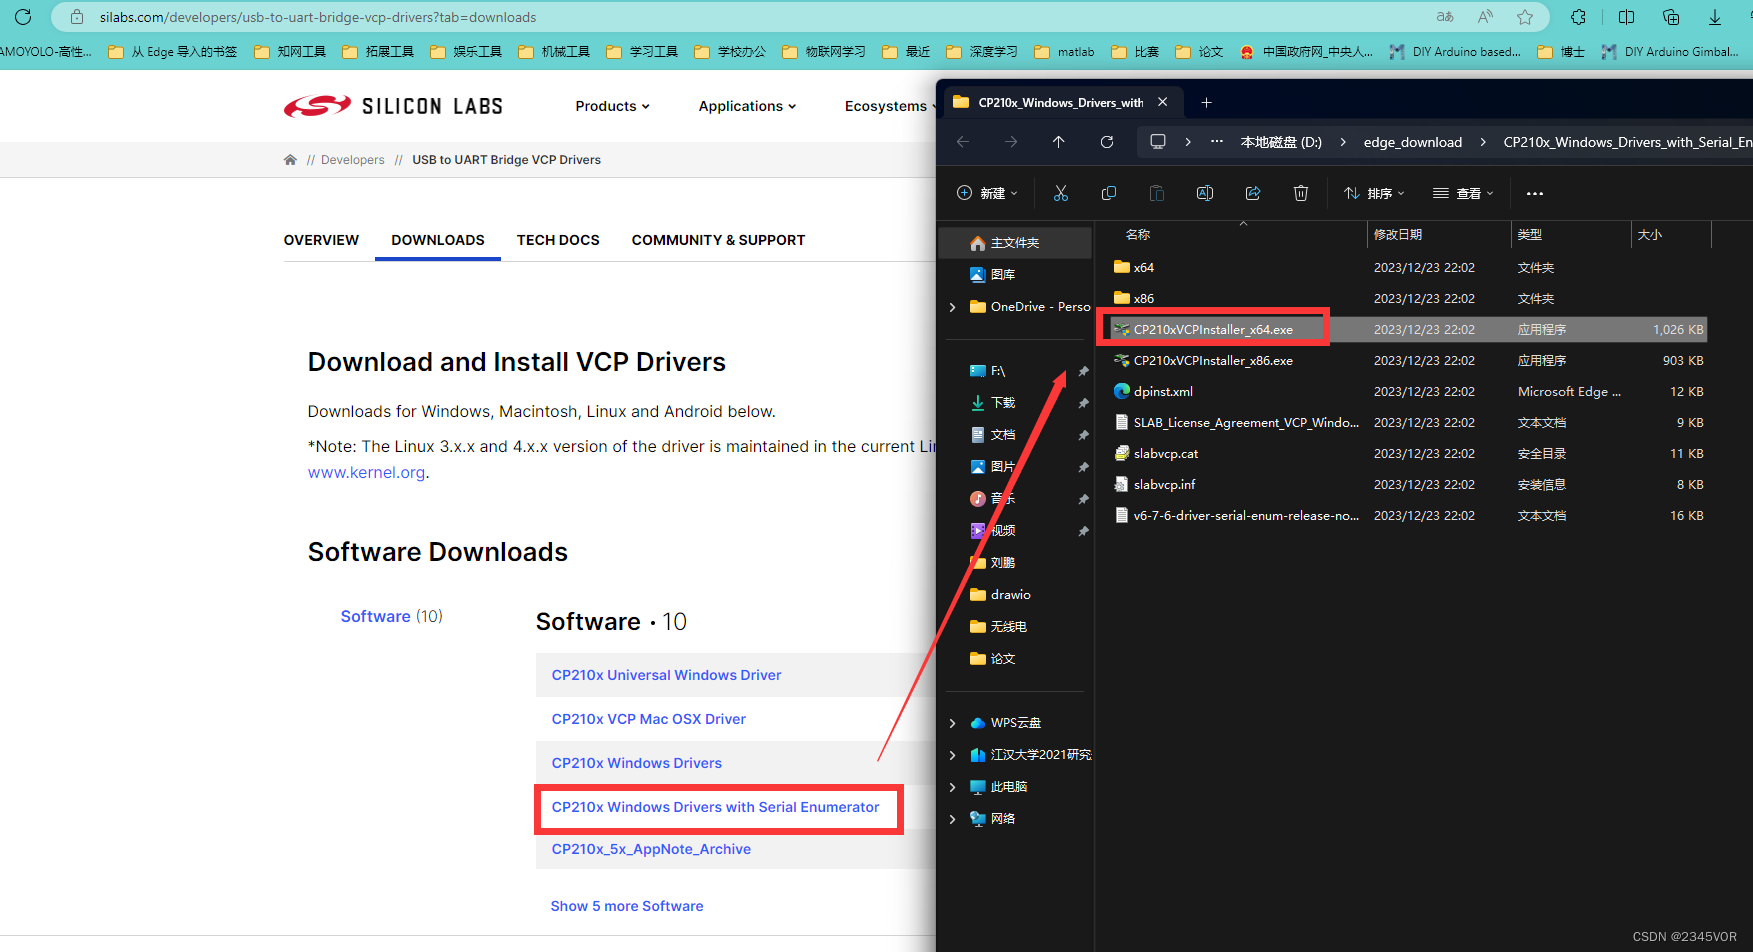Switch to COMMUNITY & SUPPORT tab
Image resolution: width=1753 pixels, height=952 pixels.
(x=718, y=240)
